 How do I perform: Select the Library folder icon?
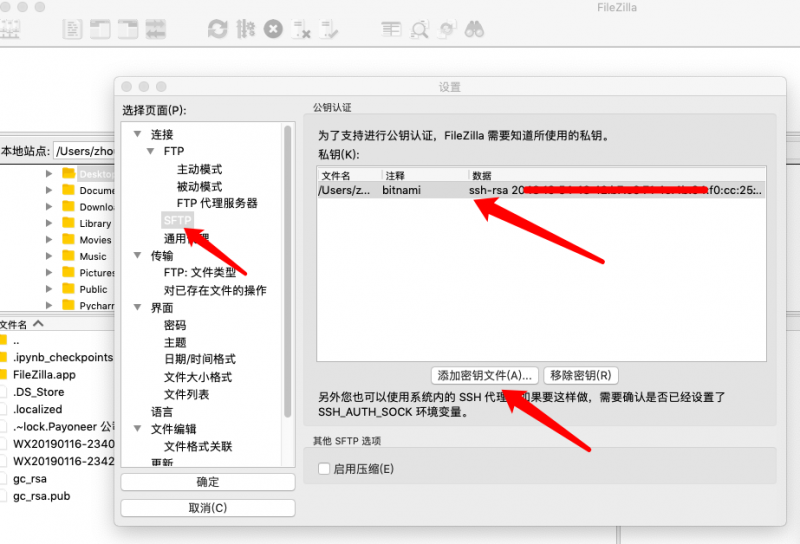(x=68, y=222)
